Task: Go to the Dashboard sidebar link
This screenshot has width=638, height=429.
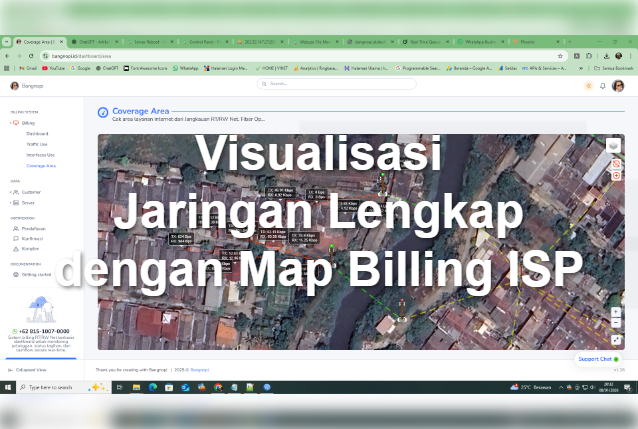Action: 37,133
